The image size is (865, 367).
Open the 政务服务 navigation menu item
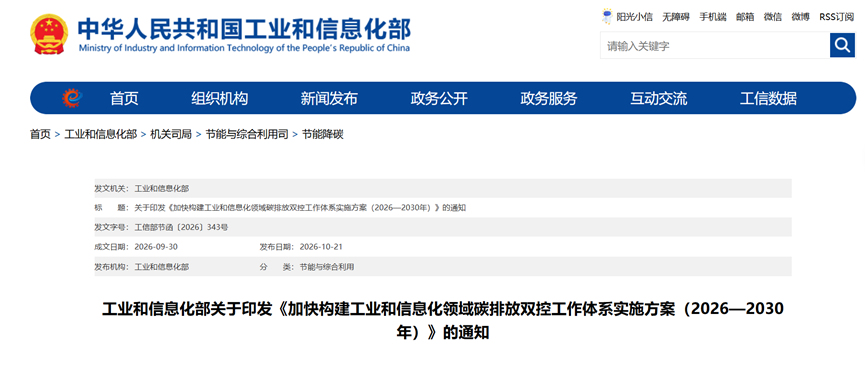(x=549, y=99)
